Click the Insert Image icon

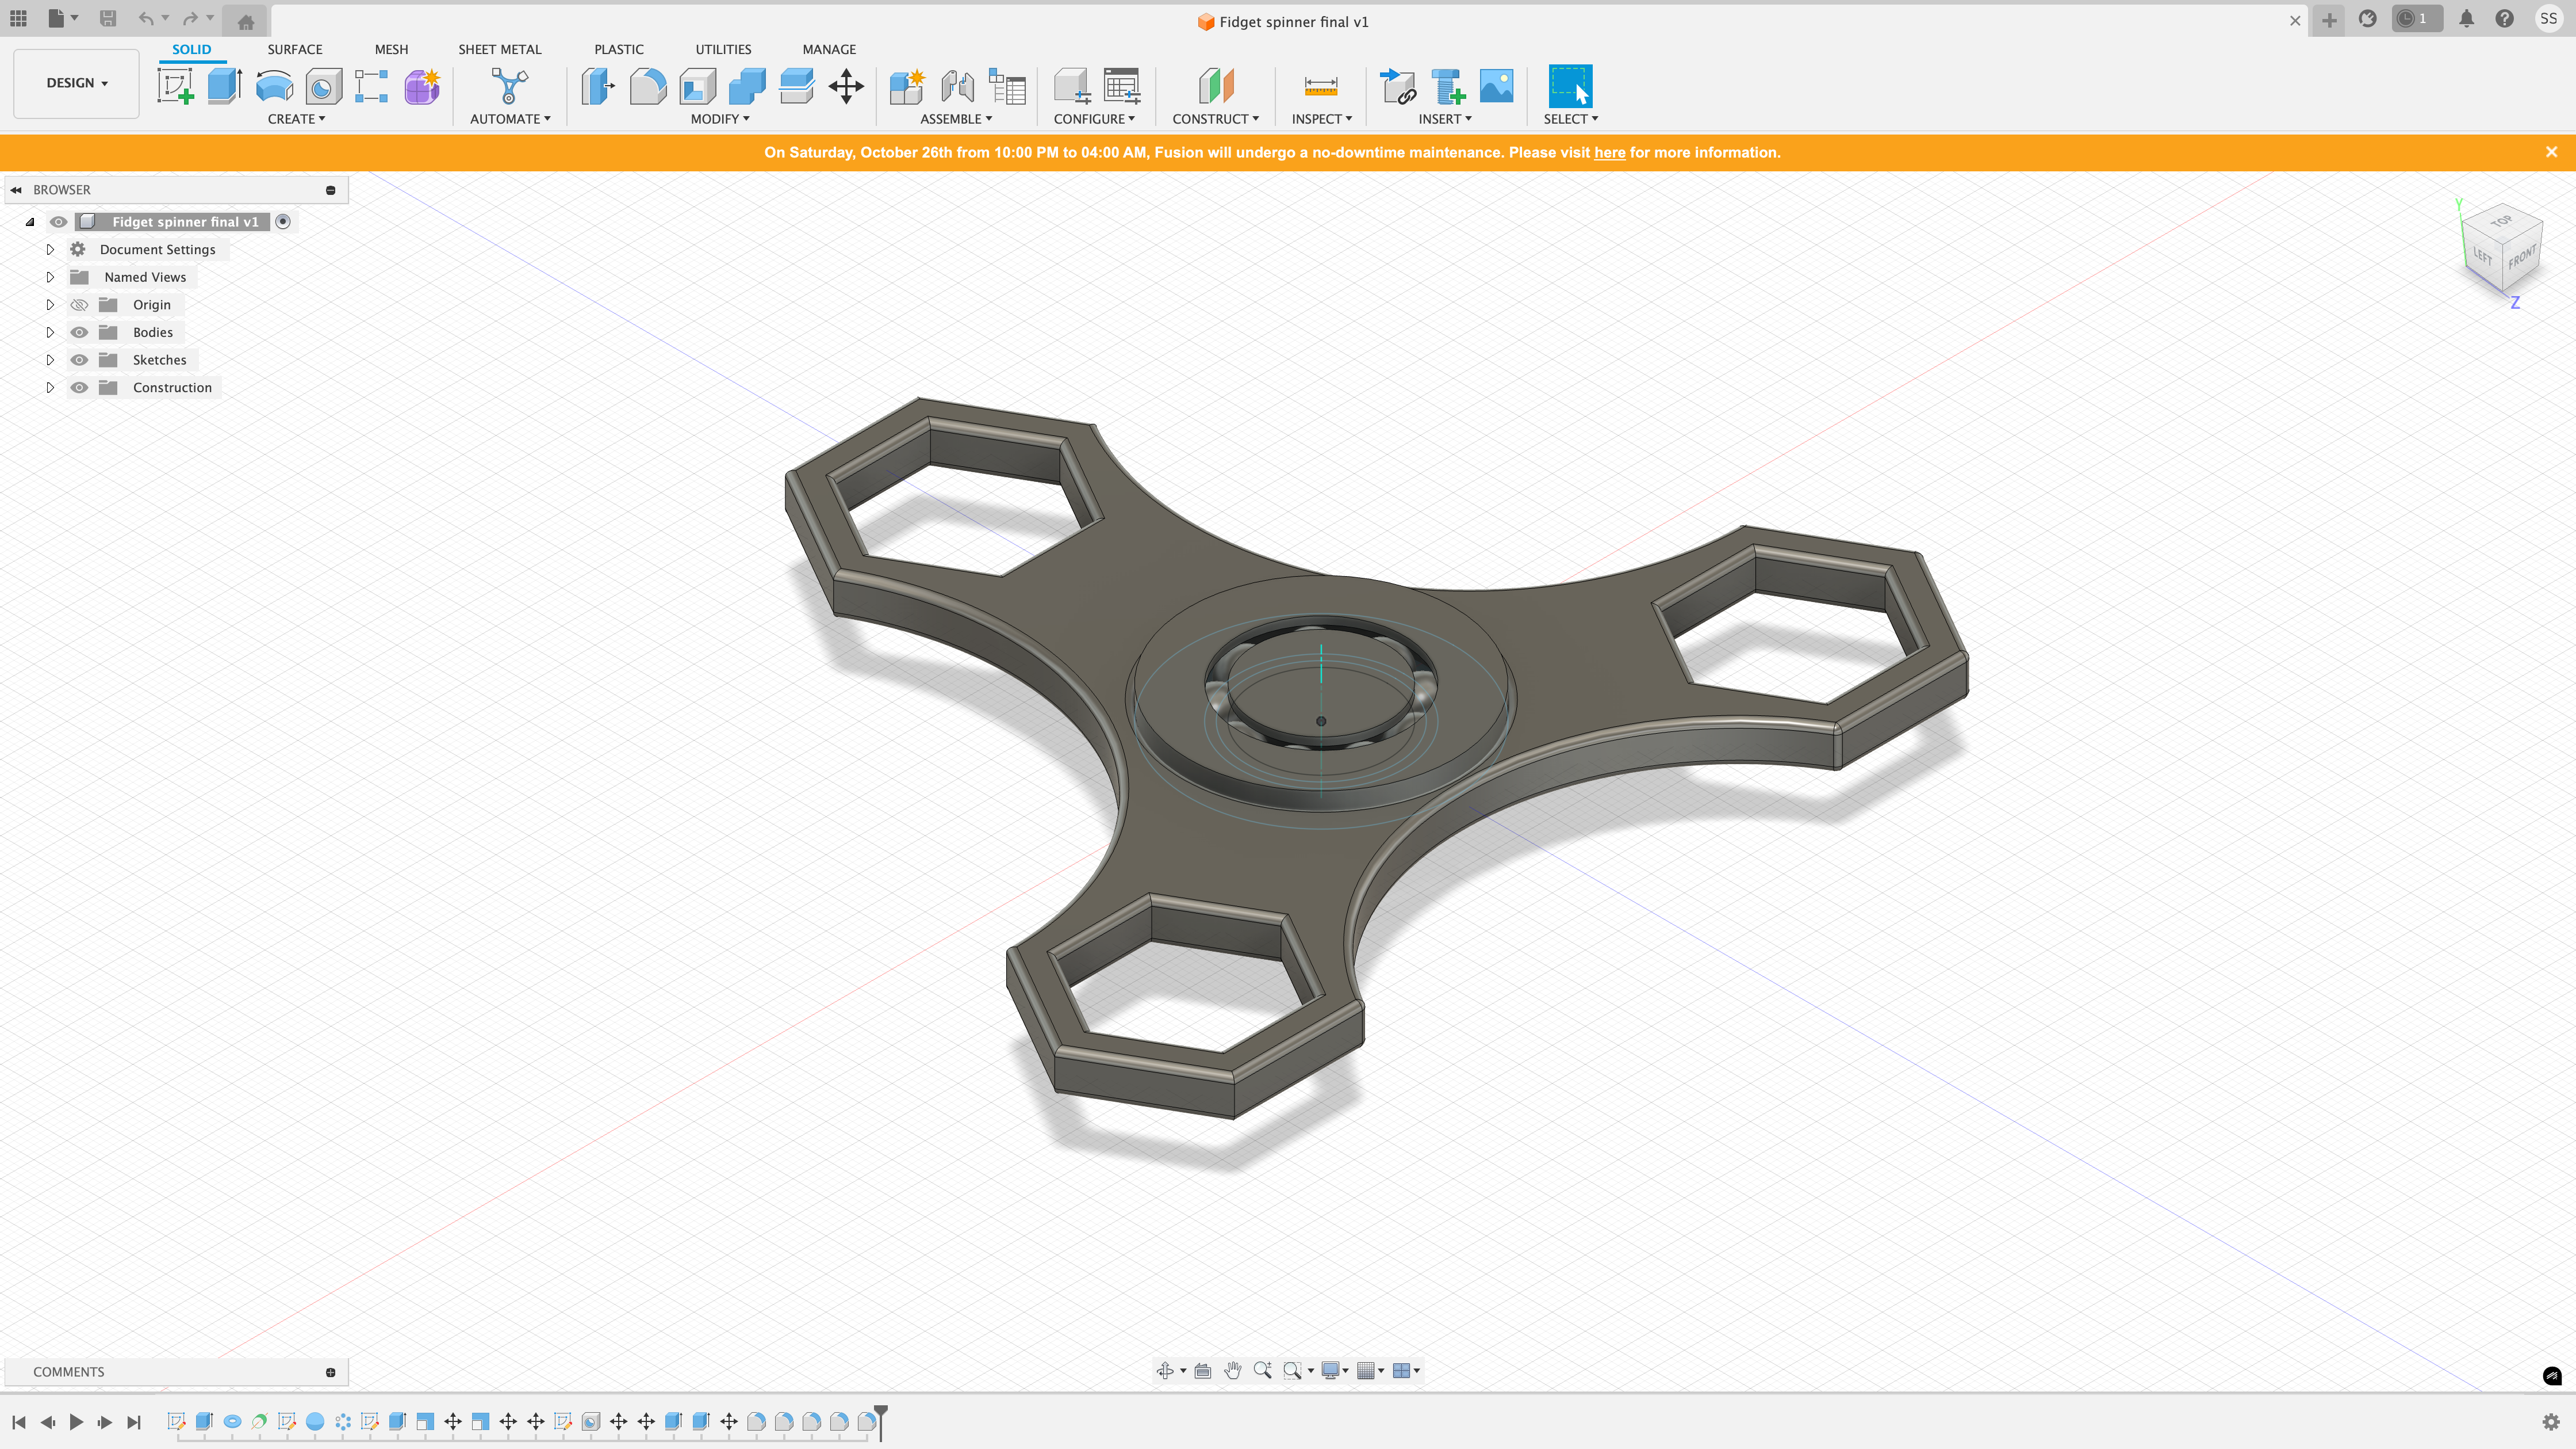coord(1496,86)
